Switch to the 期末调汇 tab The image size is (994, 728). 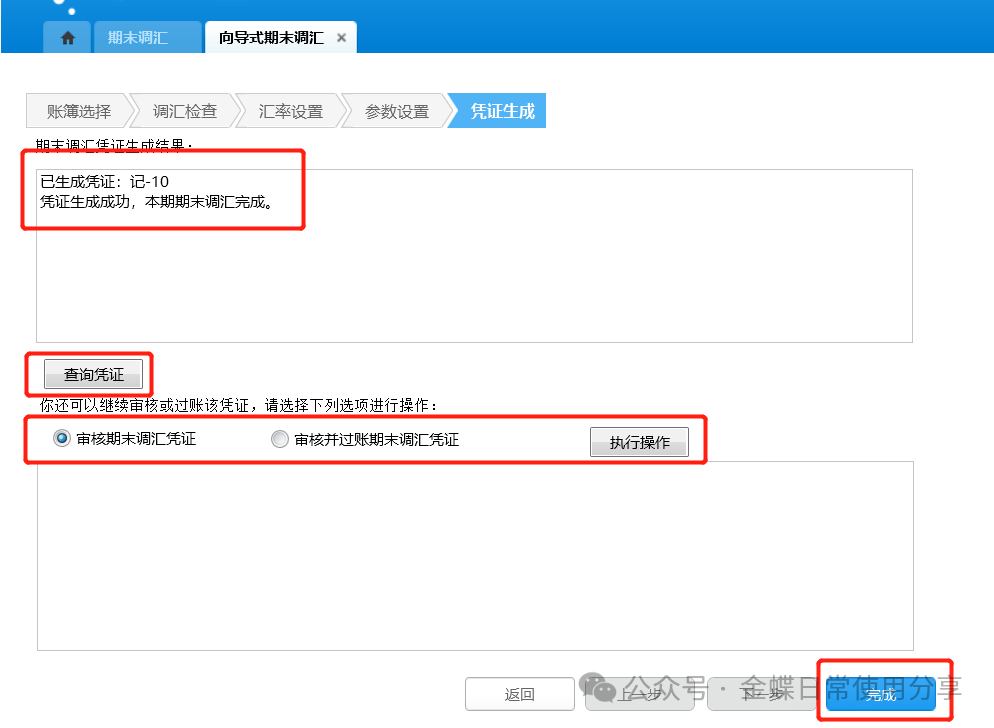click(138, 38)
